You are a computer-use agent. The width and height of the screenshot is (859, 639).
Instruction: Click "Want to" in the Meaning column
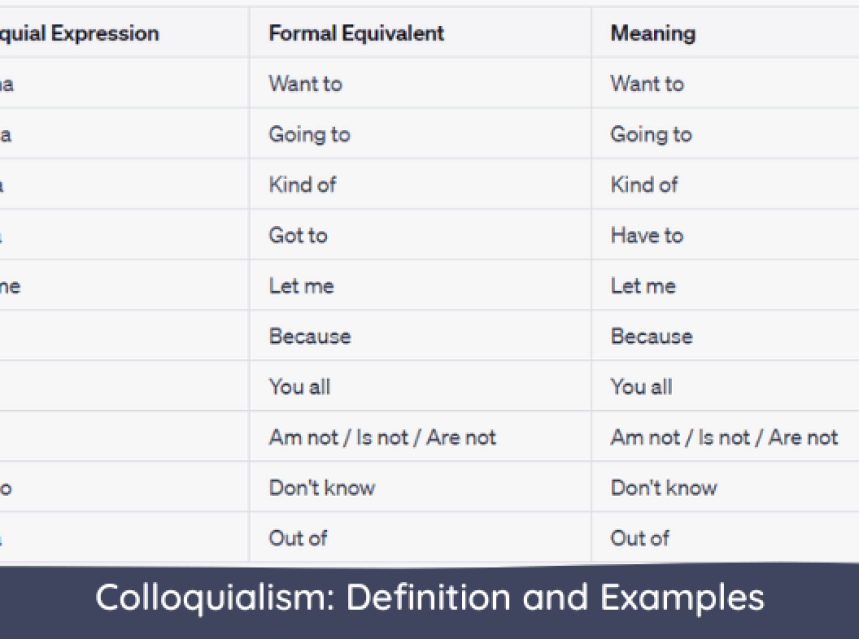[x=647, y=84]
